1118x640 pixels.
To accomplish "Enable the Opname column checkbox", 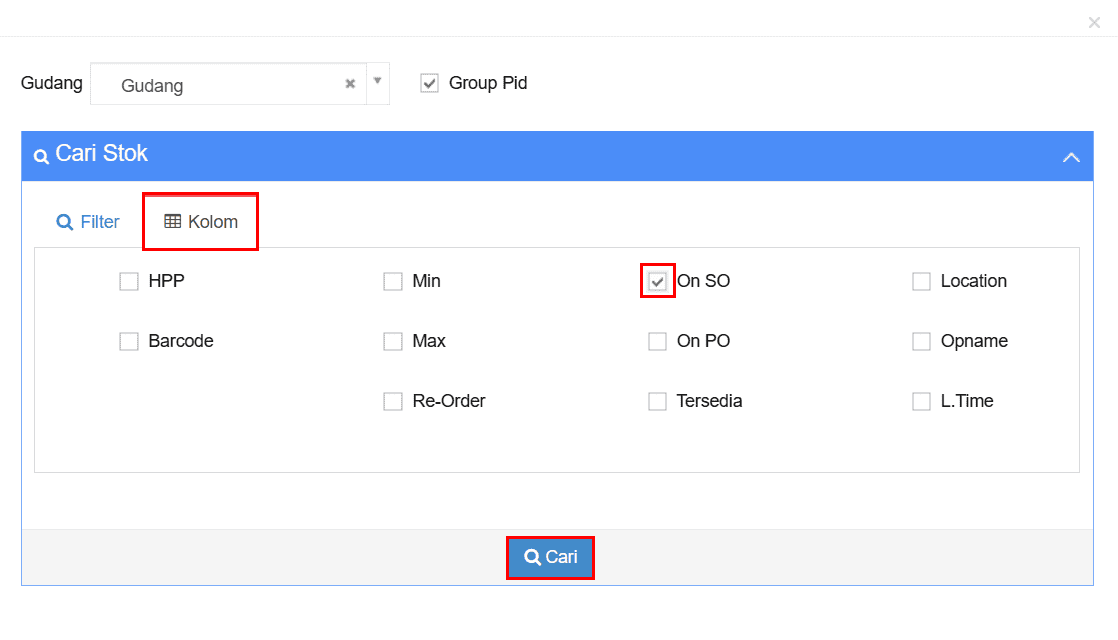I will click(921, 341).
